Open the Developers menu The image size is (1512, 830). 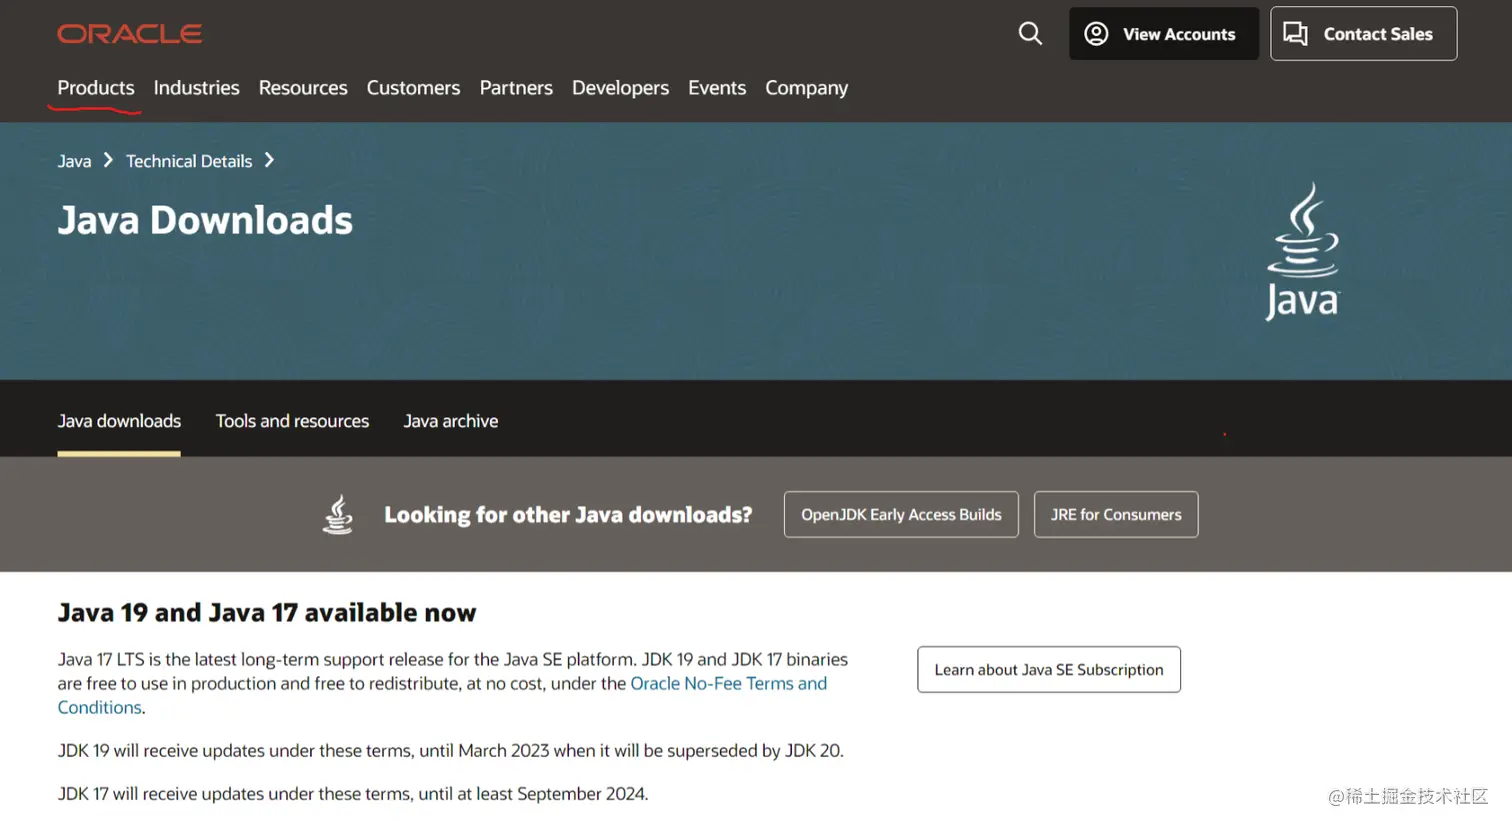620,88
